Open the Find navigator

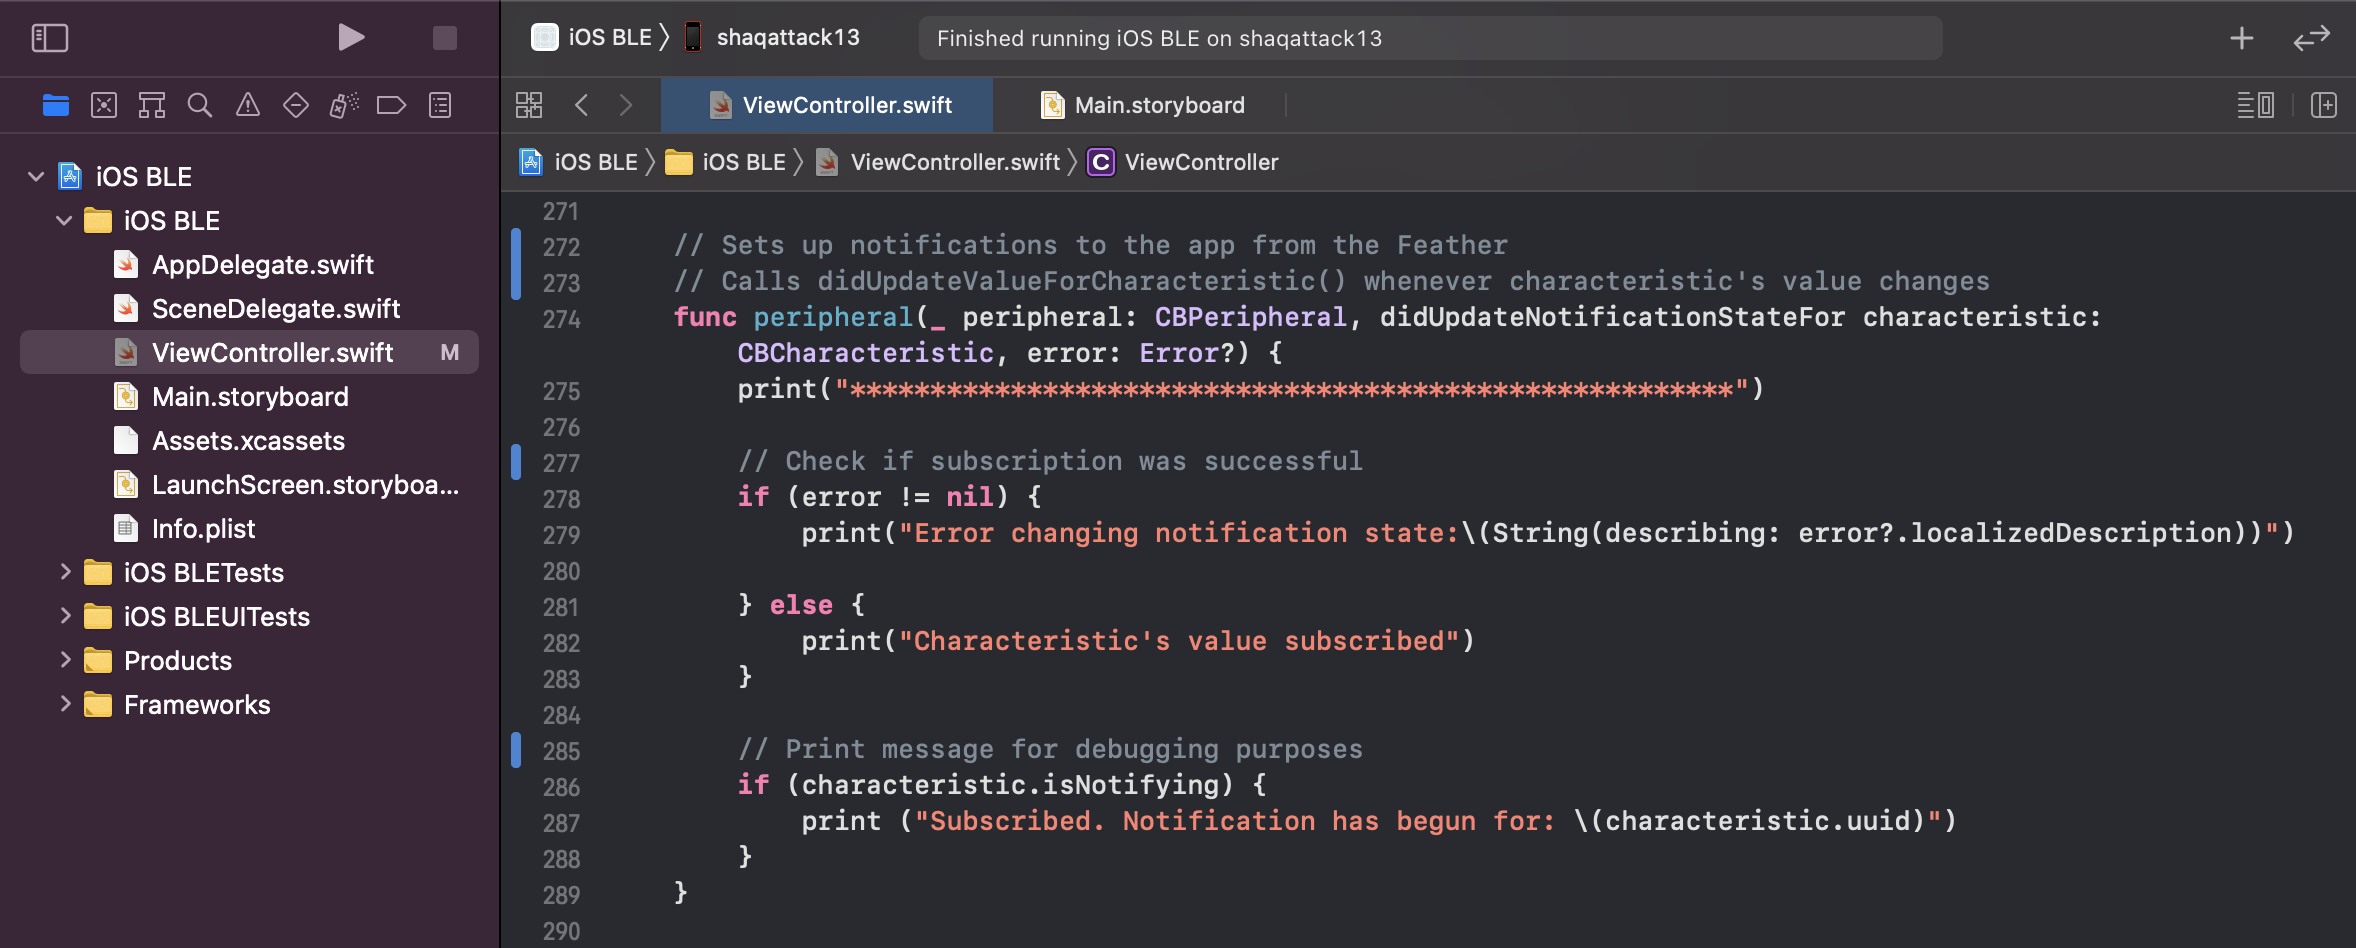200,105
